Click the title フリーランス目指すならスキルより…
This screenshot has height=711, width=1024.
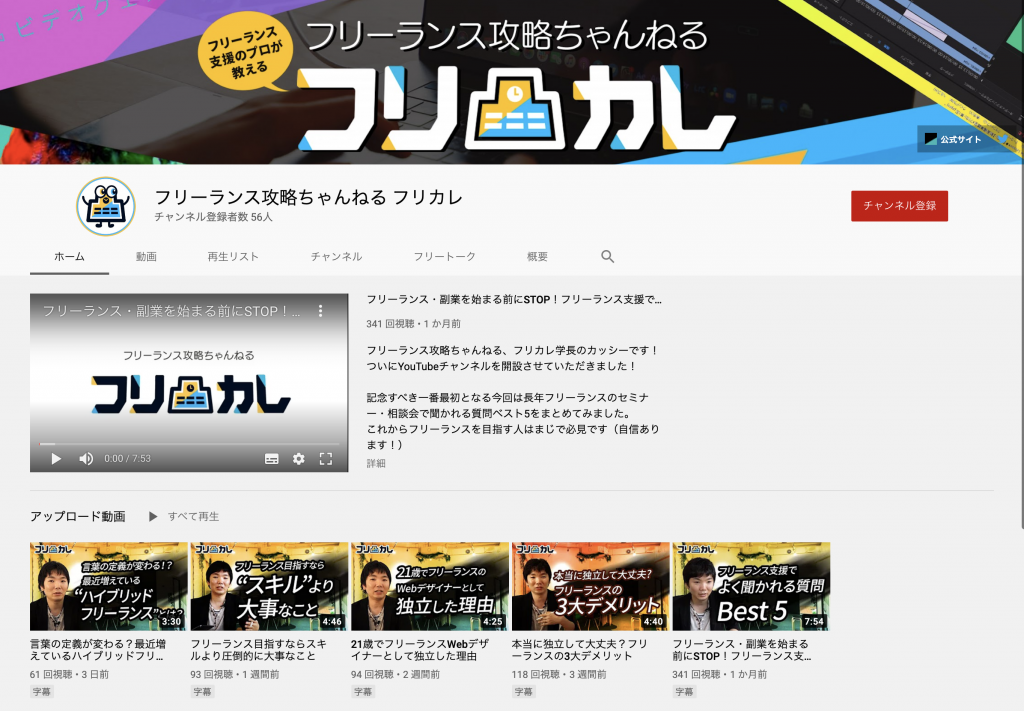[259, 650]
